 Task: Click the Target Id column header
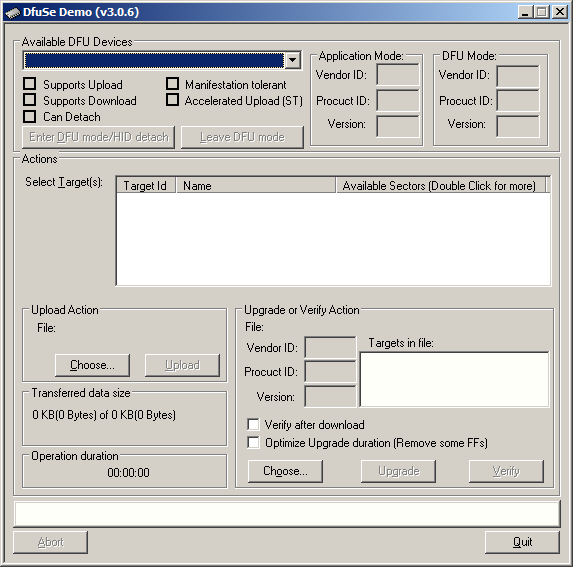(146, 186)
